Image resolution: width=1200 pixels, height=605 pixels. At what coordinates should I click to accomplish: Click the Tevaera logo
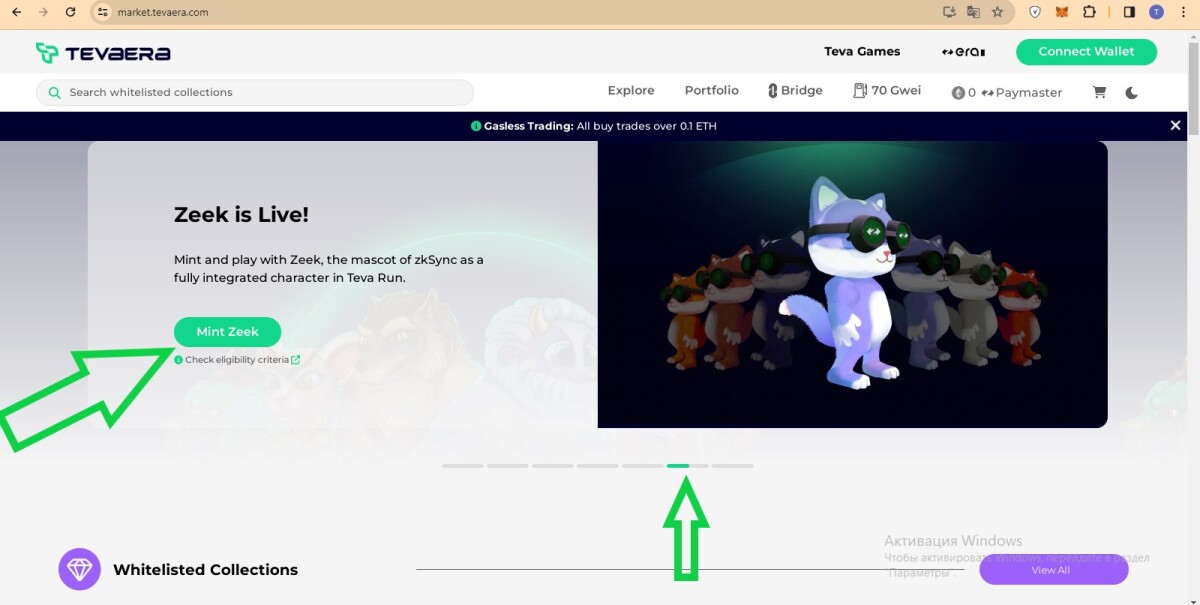click(x=103, y=53)
